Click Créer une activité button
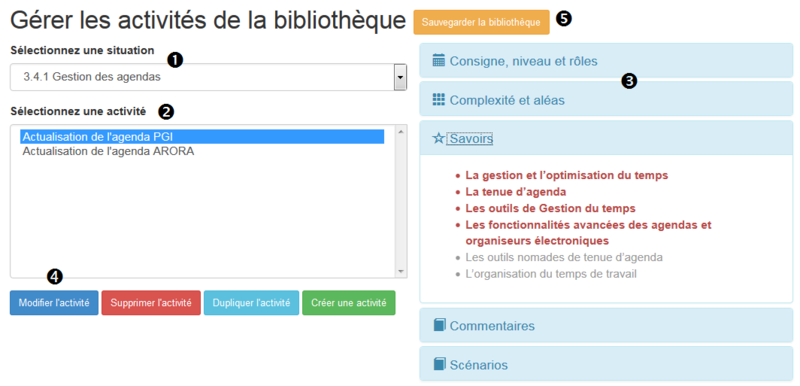This screenshot has width=800, height=386. click(x=349, y=303)
